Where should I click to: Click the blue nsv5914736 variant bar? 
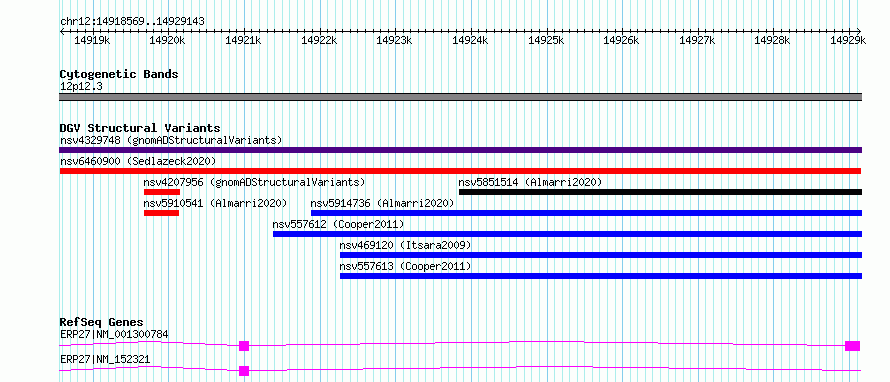click(x=586, y=213)
